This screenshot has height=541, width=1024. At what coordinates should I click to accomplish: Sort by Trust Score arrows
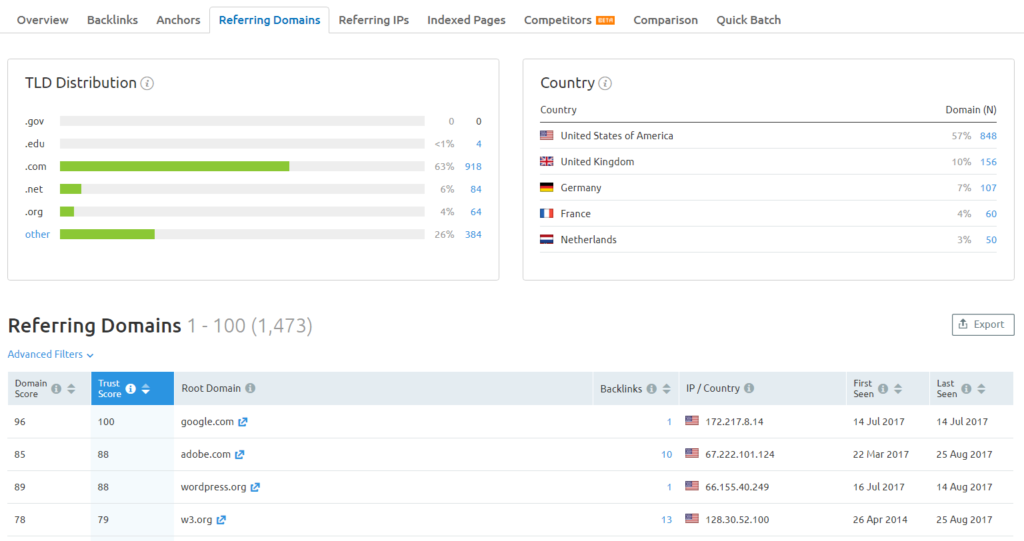(x=146, y=389)
